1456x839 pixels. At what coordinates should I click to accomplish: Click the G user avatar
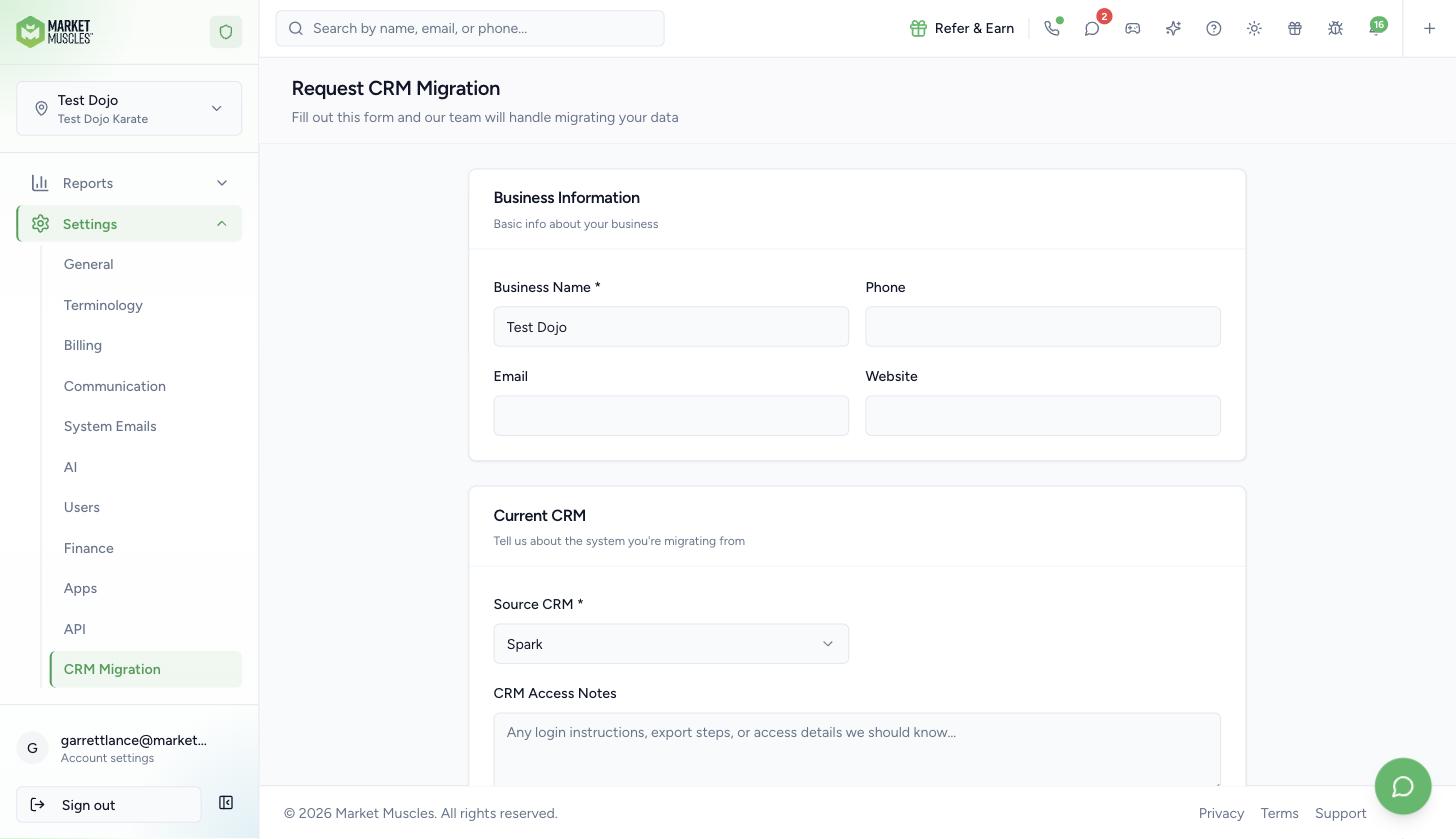pos(32,747)
